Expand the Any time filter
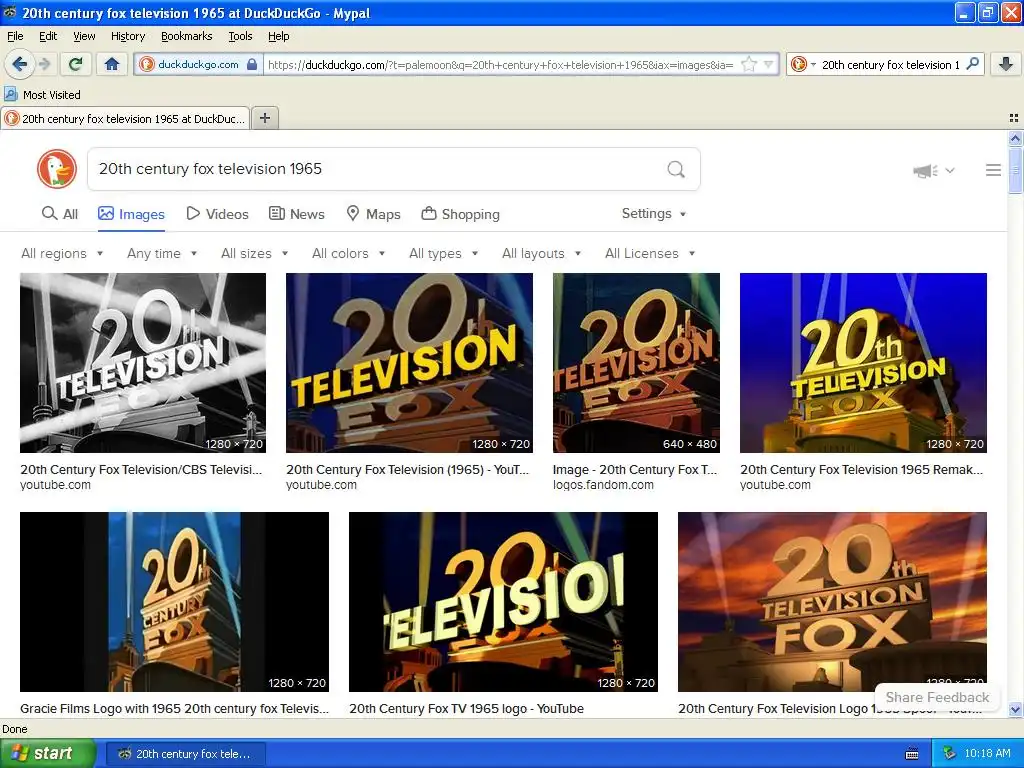 point(162,253)
